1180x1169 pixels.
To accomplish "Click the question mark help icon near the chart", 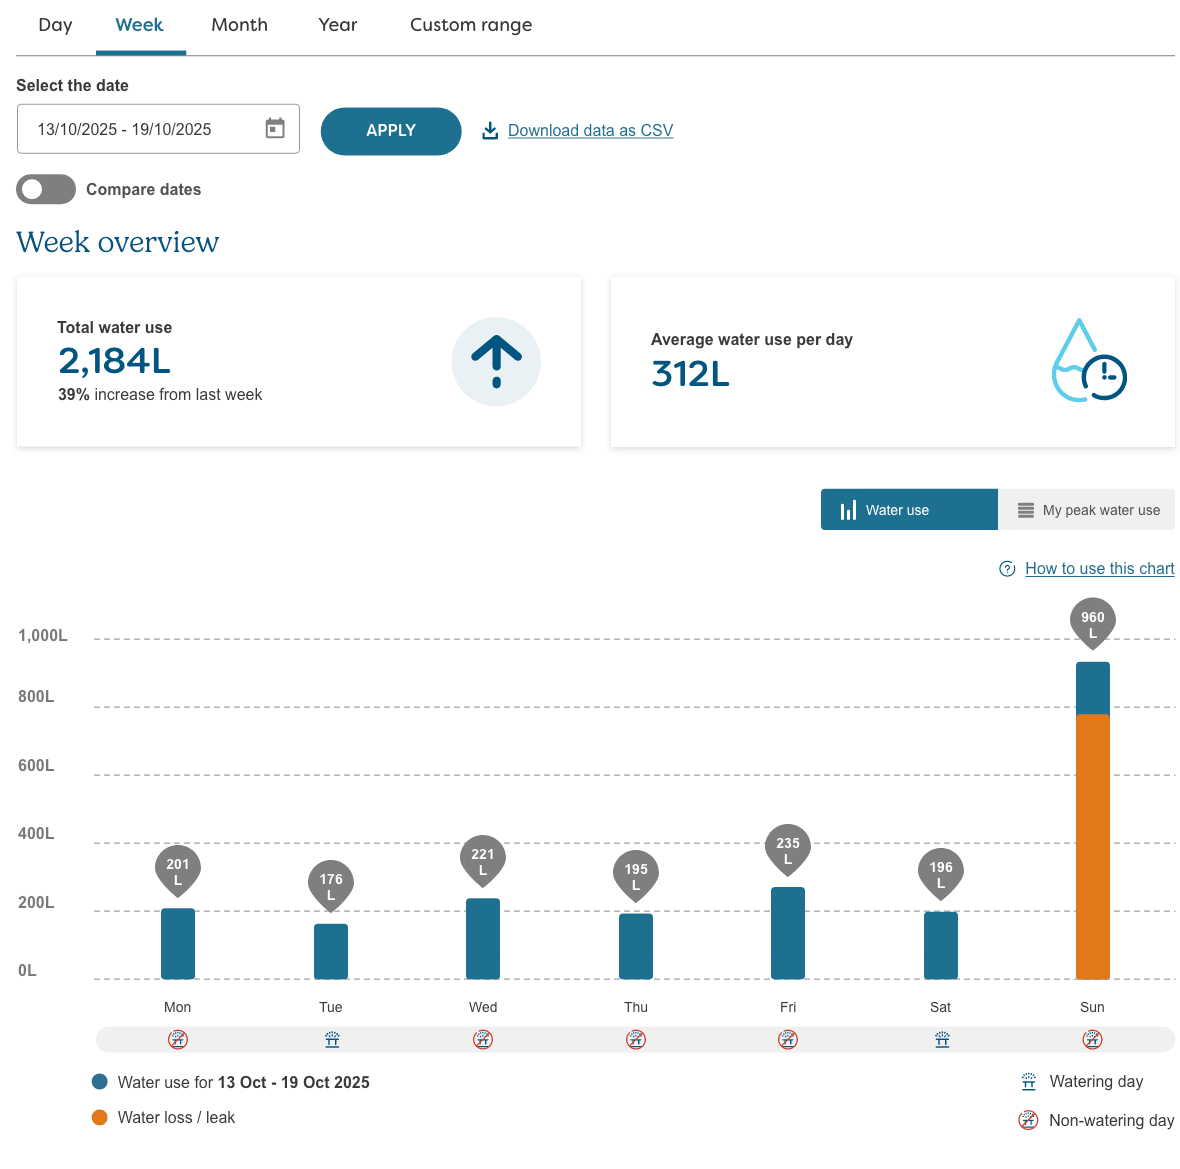I will pos(1007,568).
